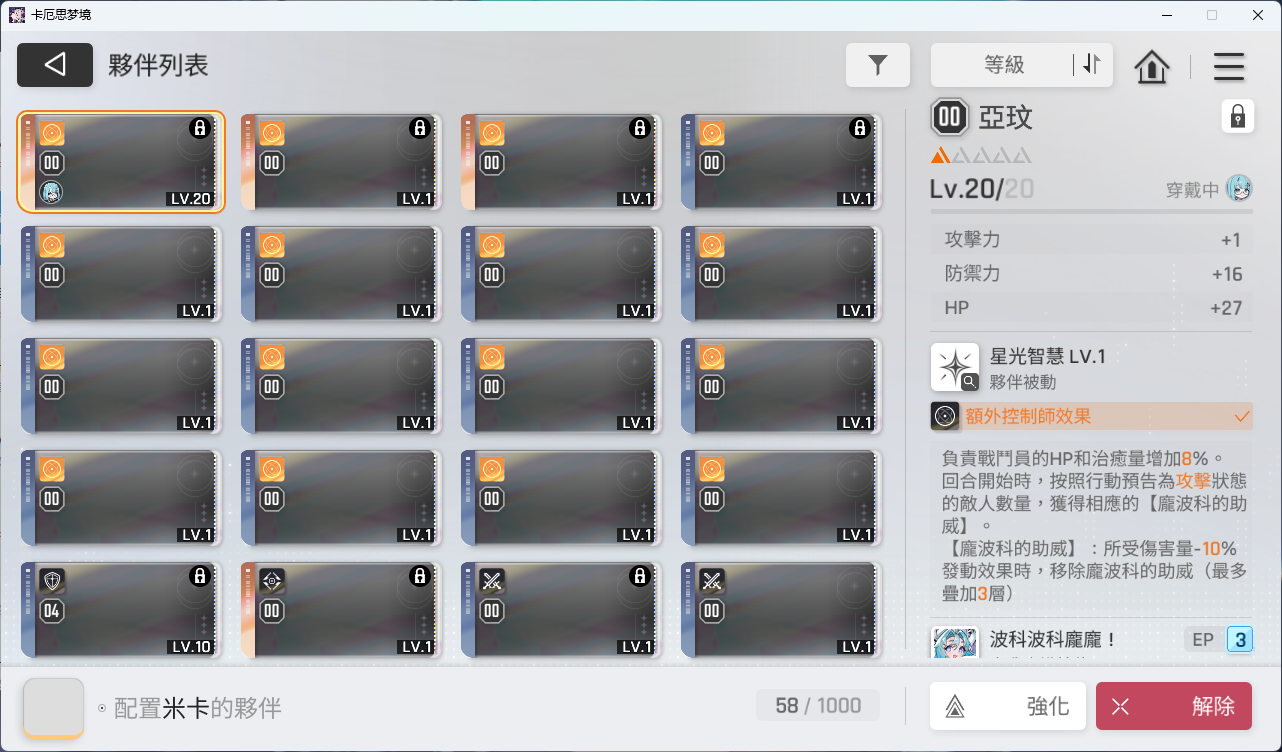Click the avatar next to 穿戴中
Viewport: 1282px width, 752px height.
click(1239, 188)
